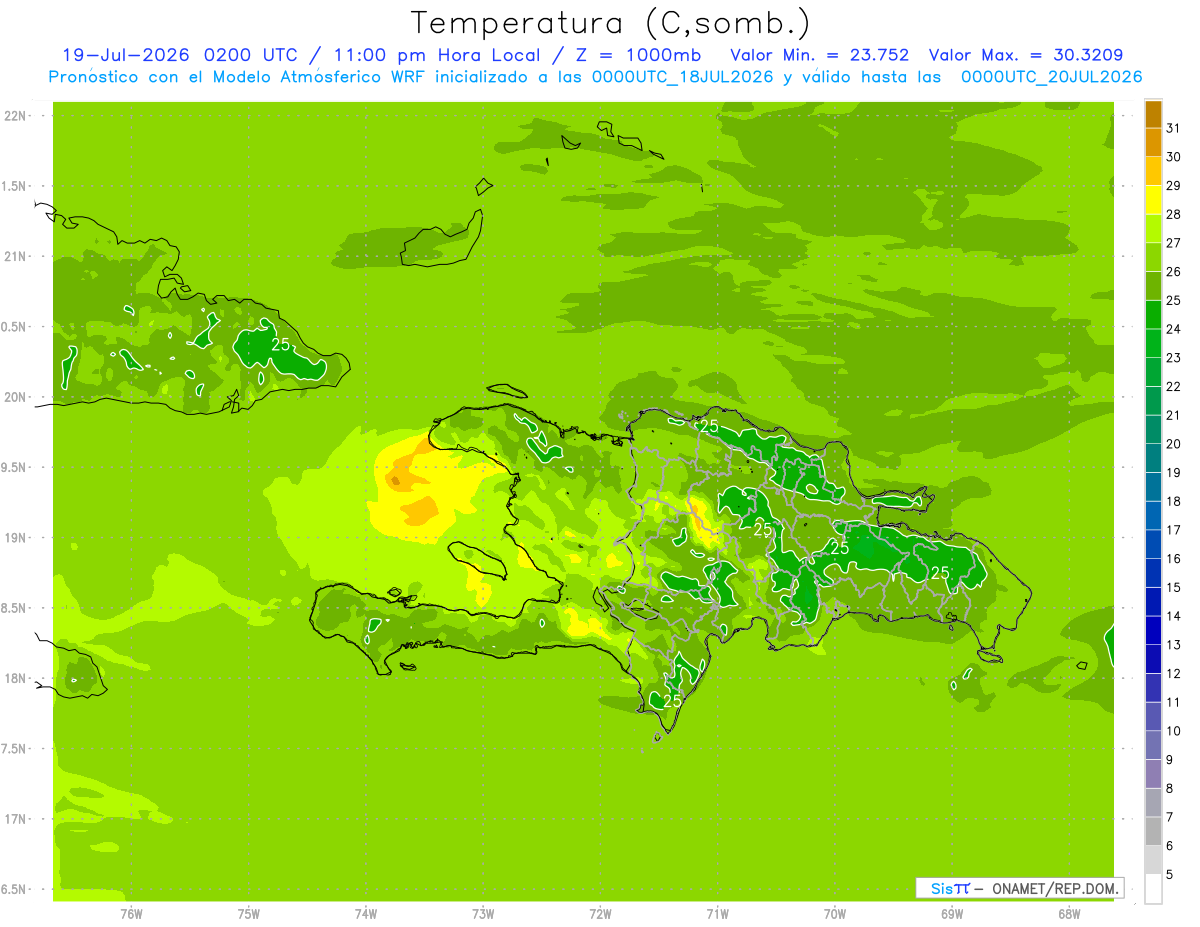
Task: Pick the blue swatch between 16 and 17
Action: pos(1153,545)
